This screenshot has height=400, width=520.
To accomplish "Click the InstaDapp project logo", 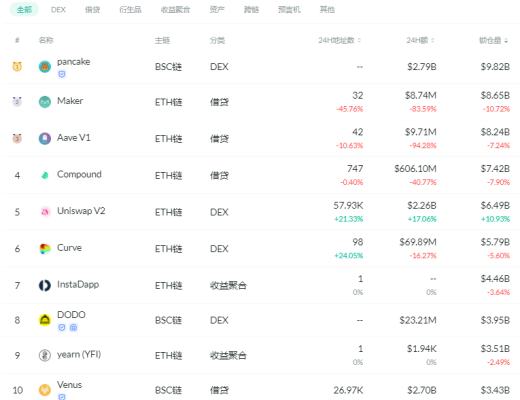I will 45,285.
